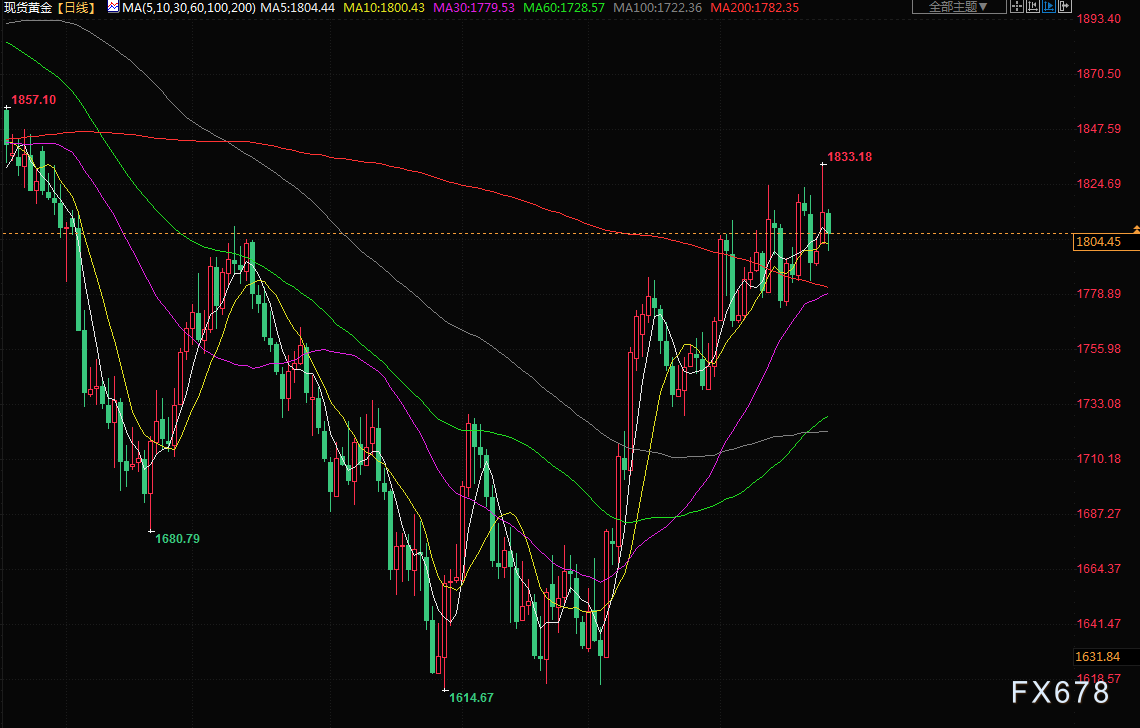Screen dimensions: 1140x728
Task: Click the 1687.27 axis value
Action: point(1099,513)
